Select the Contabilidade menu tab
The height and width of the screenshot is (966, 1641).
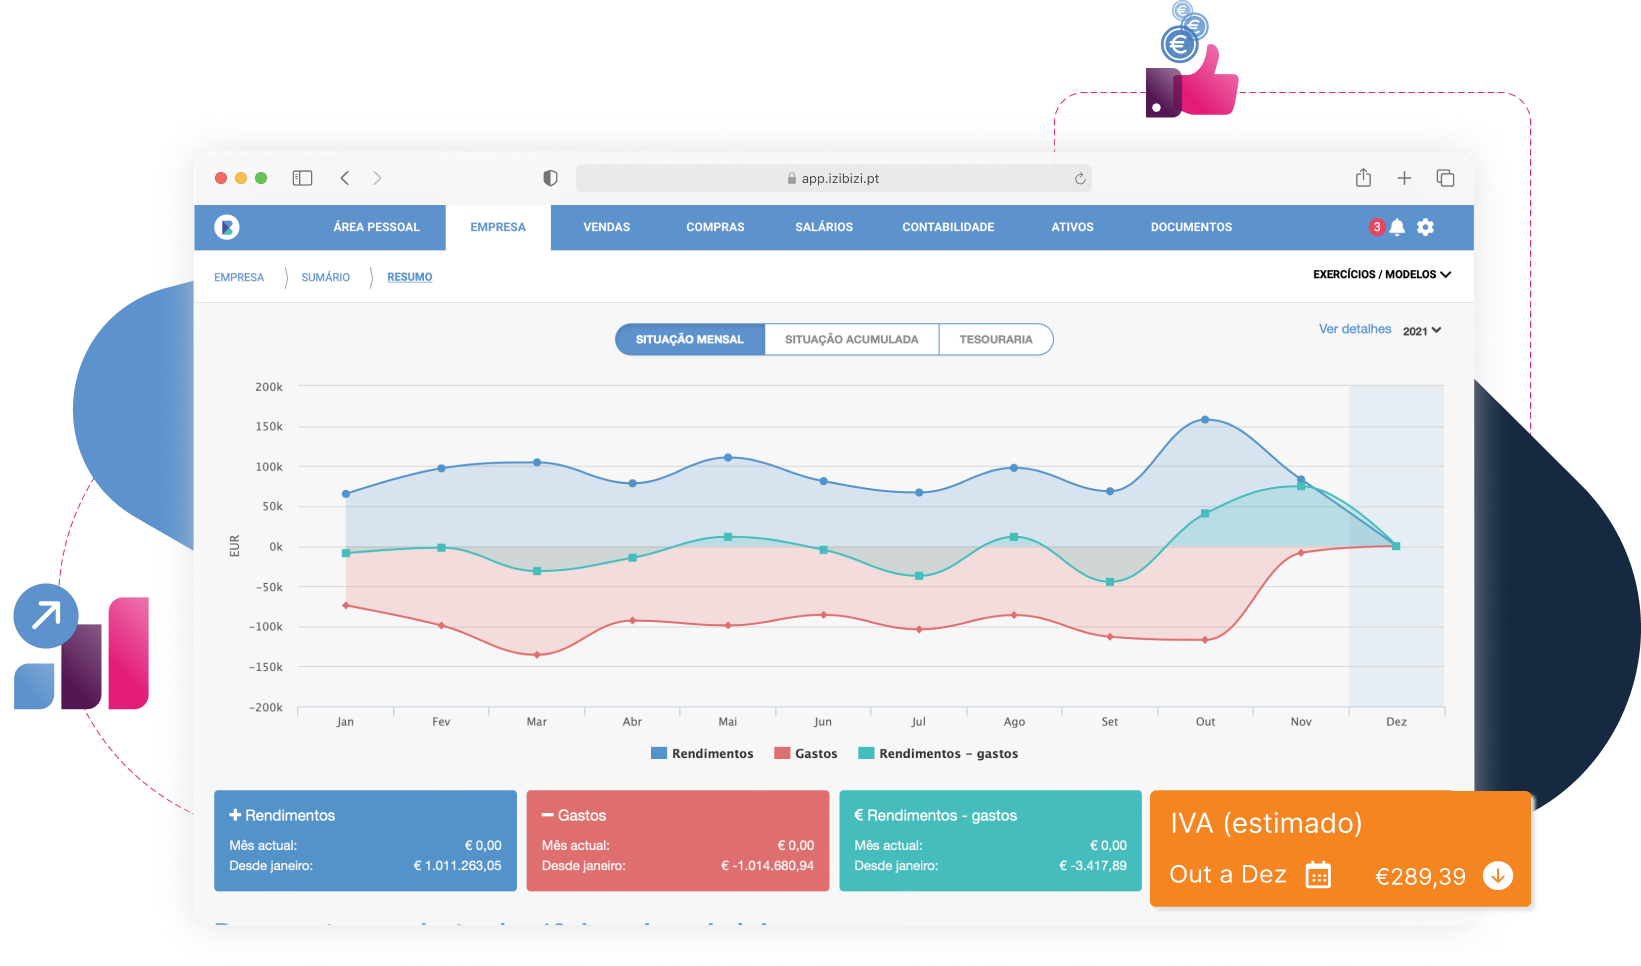click(x=948, y=227)
